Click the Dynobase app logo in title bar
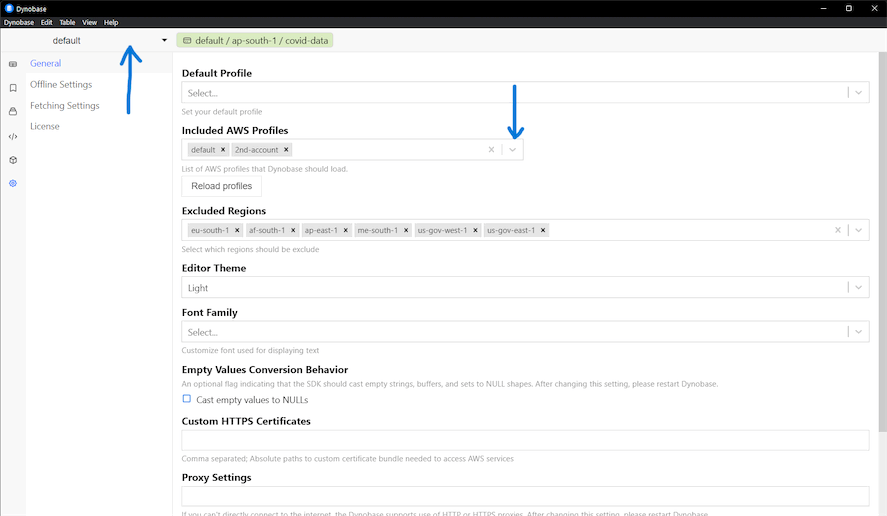 [8, 8]
